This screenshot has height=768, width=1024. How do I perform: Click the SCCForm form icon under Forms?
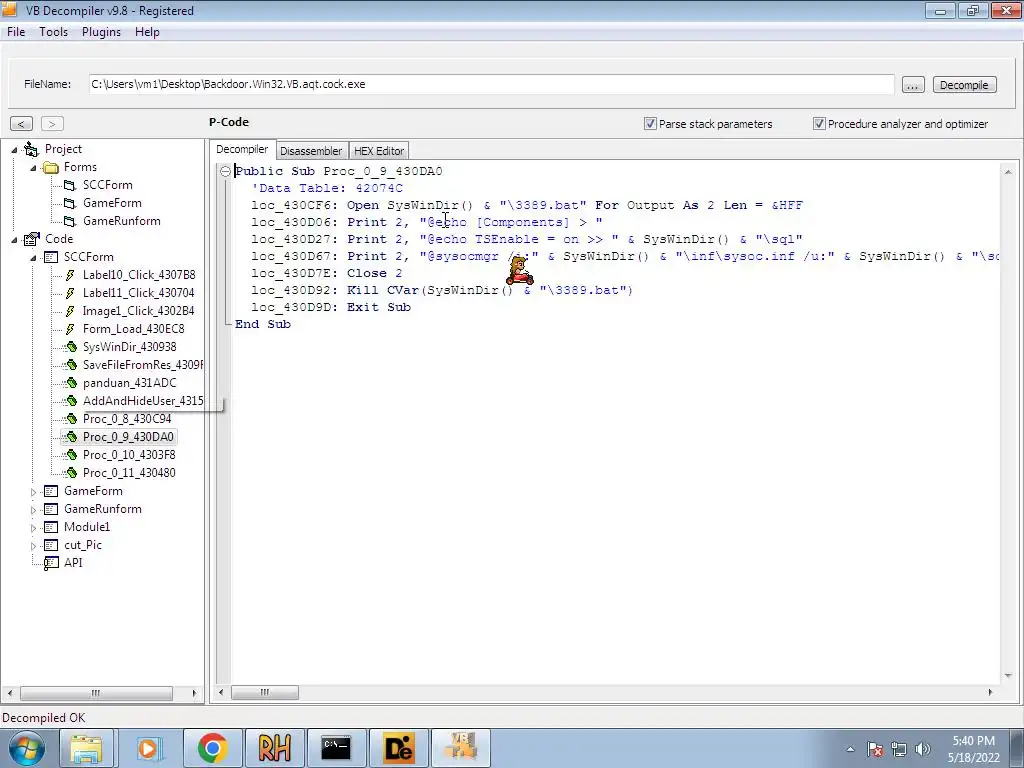[x=69, y=185]
